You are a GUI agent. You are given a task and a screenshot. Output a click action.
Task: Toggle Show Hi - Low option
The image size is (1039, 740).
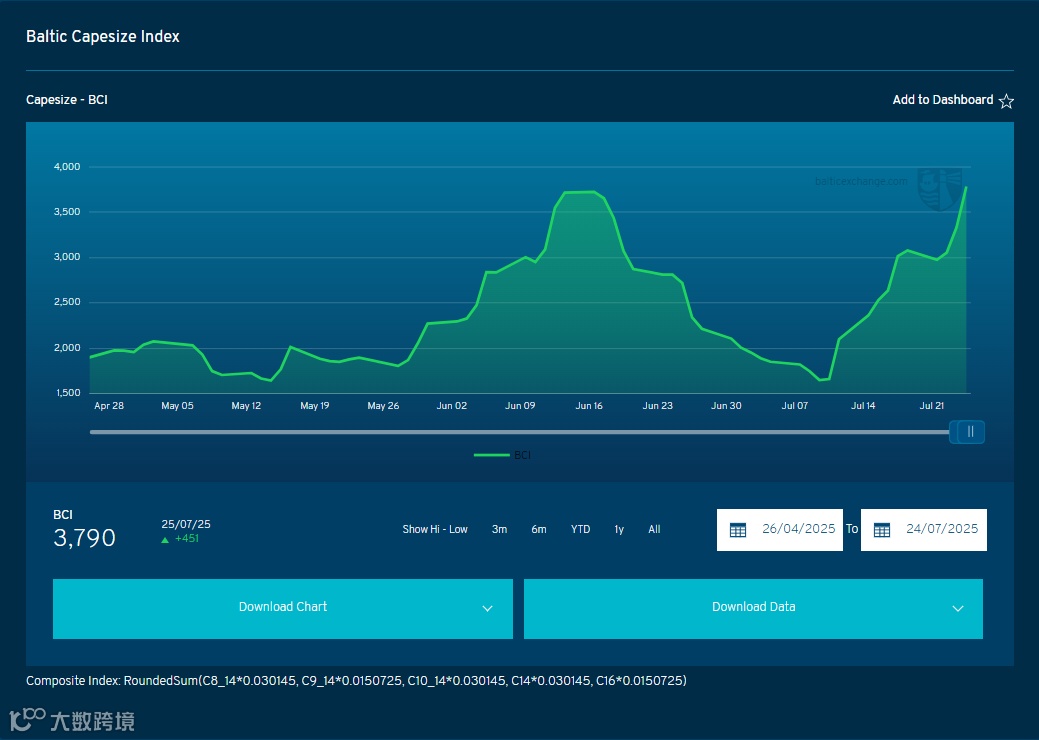pyautogui.click(x=435, y=529)
